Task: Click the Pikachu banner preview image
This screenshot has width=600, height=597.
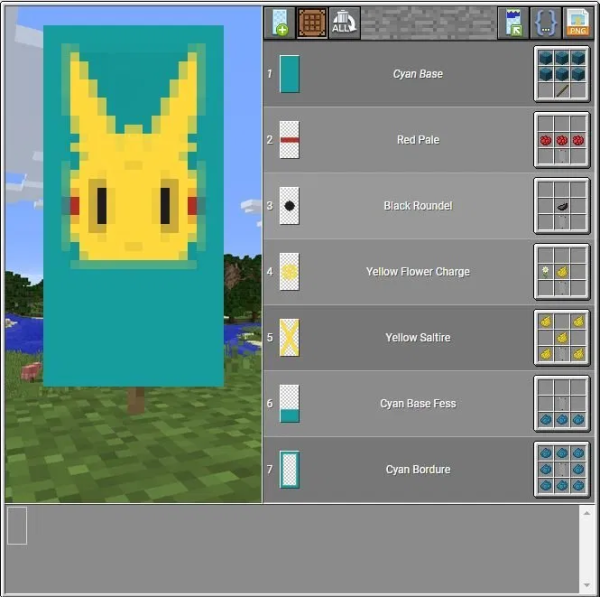Action: [x=133, y=205]
